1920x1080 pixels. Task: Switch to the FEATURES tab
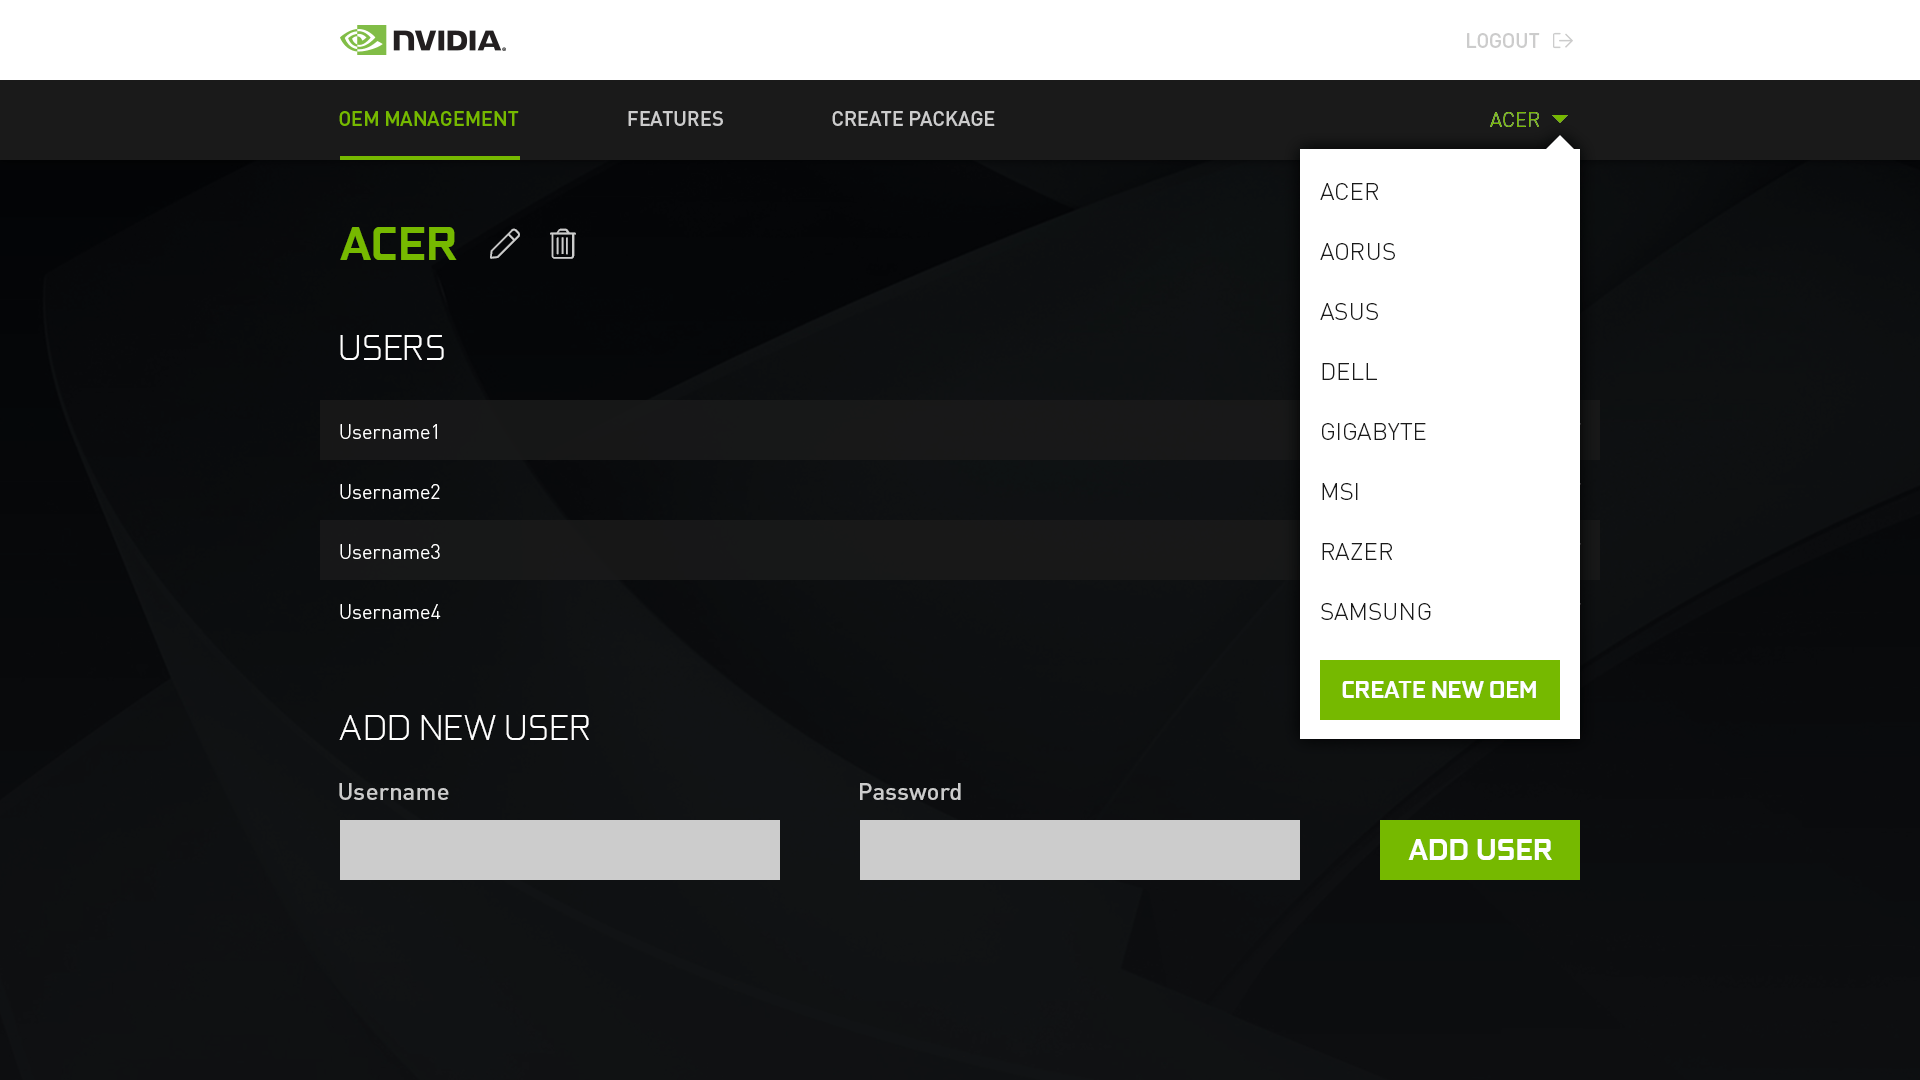(675, 120)
